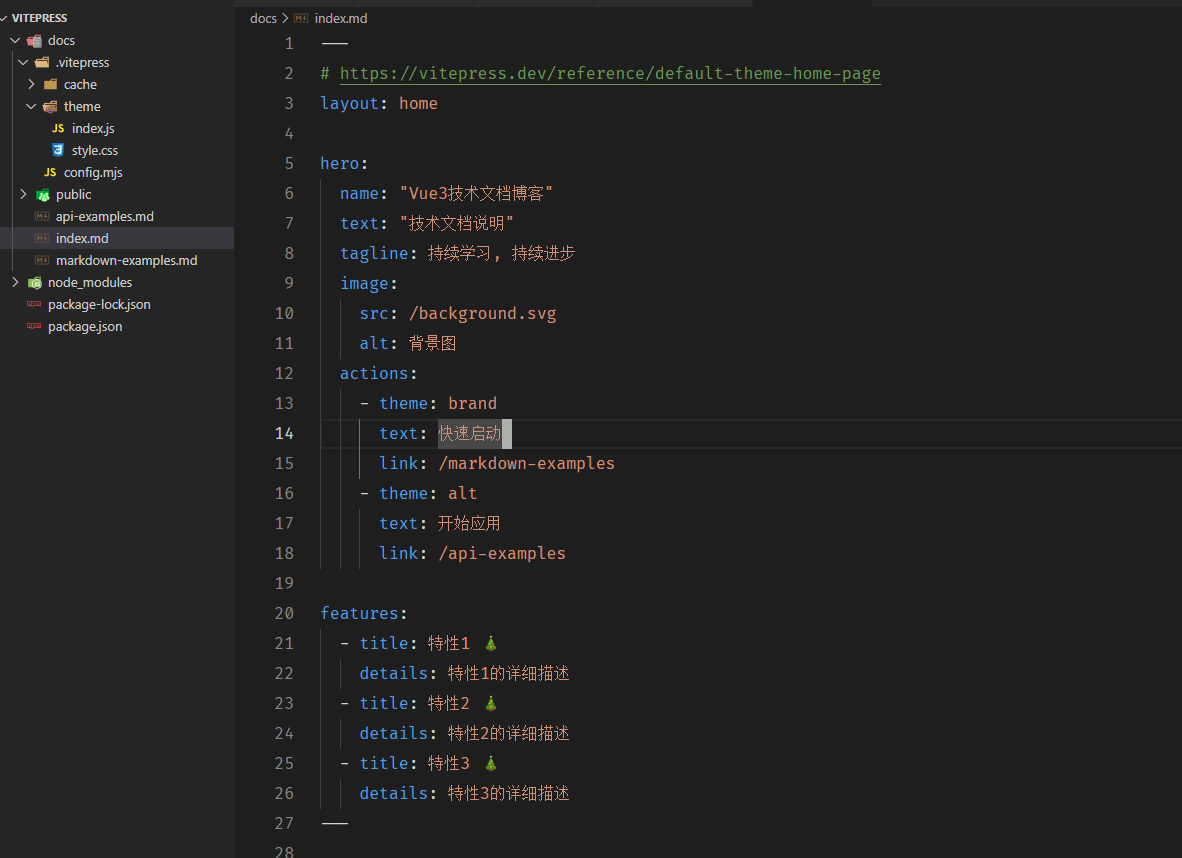Click the markdown icon of index.md in tree

pyautogui.click(x=42, y=238)
